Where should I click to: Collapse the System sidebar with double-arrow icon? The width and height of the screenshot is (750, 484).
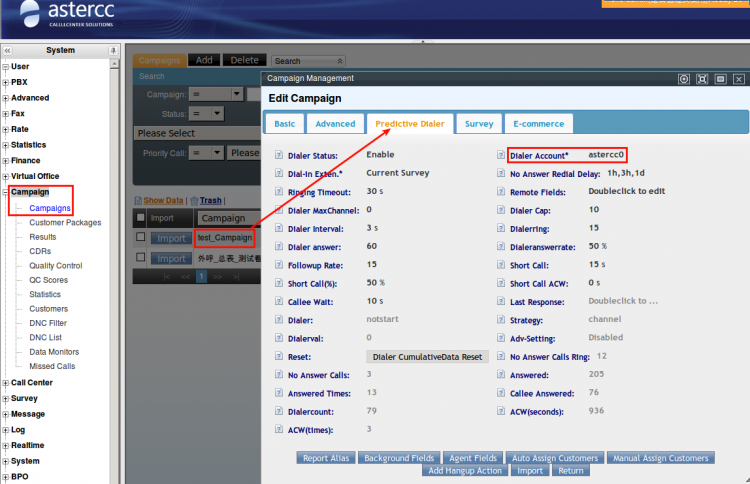tap(7, 50)
